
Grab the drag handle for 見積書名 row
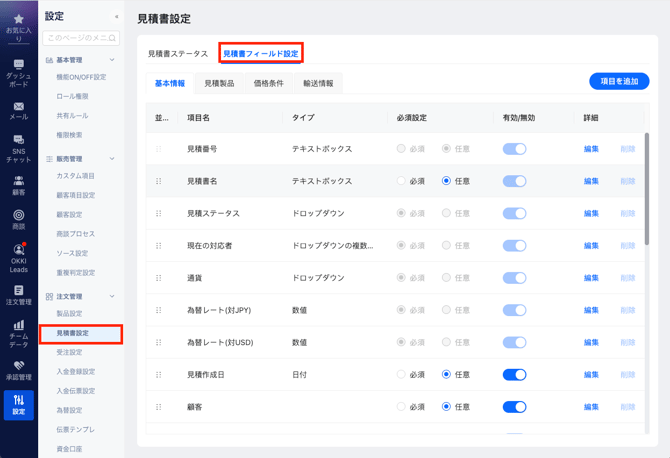coord(159,181)
